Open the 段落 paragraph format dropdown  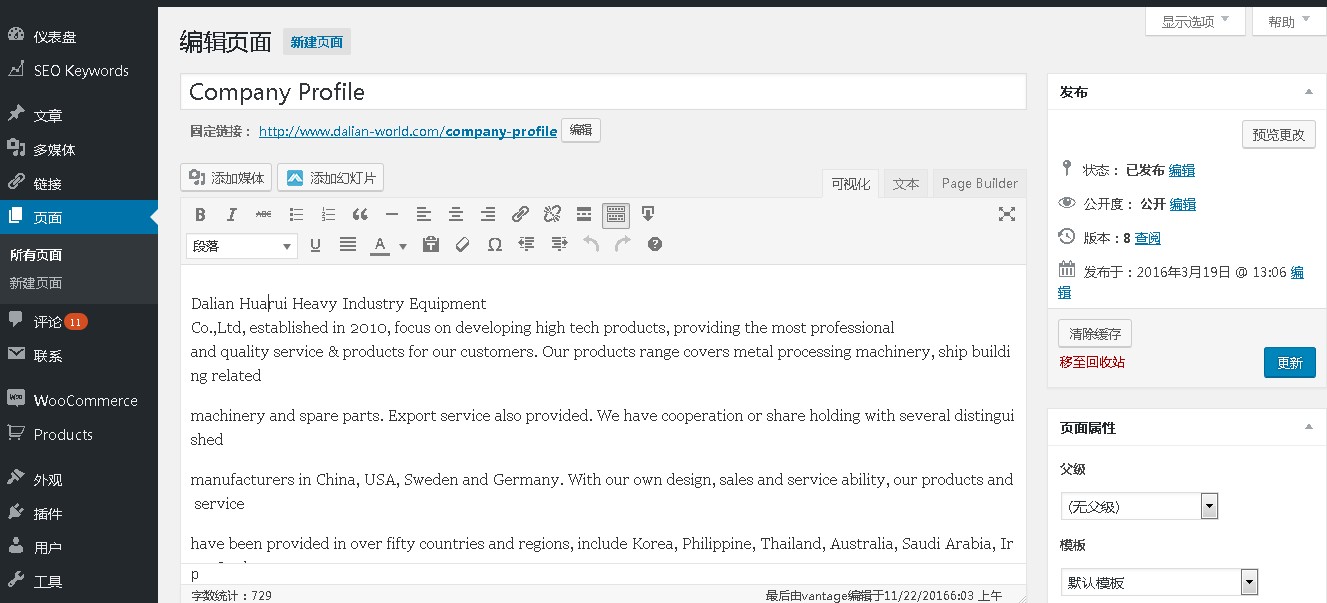[241, 245]
